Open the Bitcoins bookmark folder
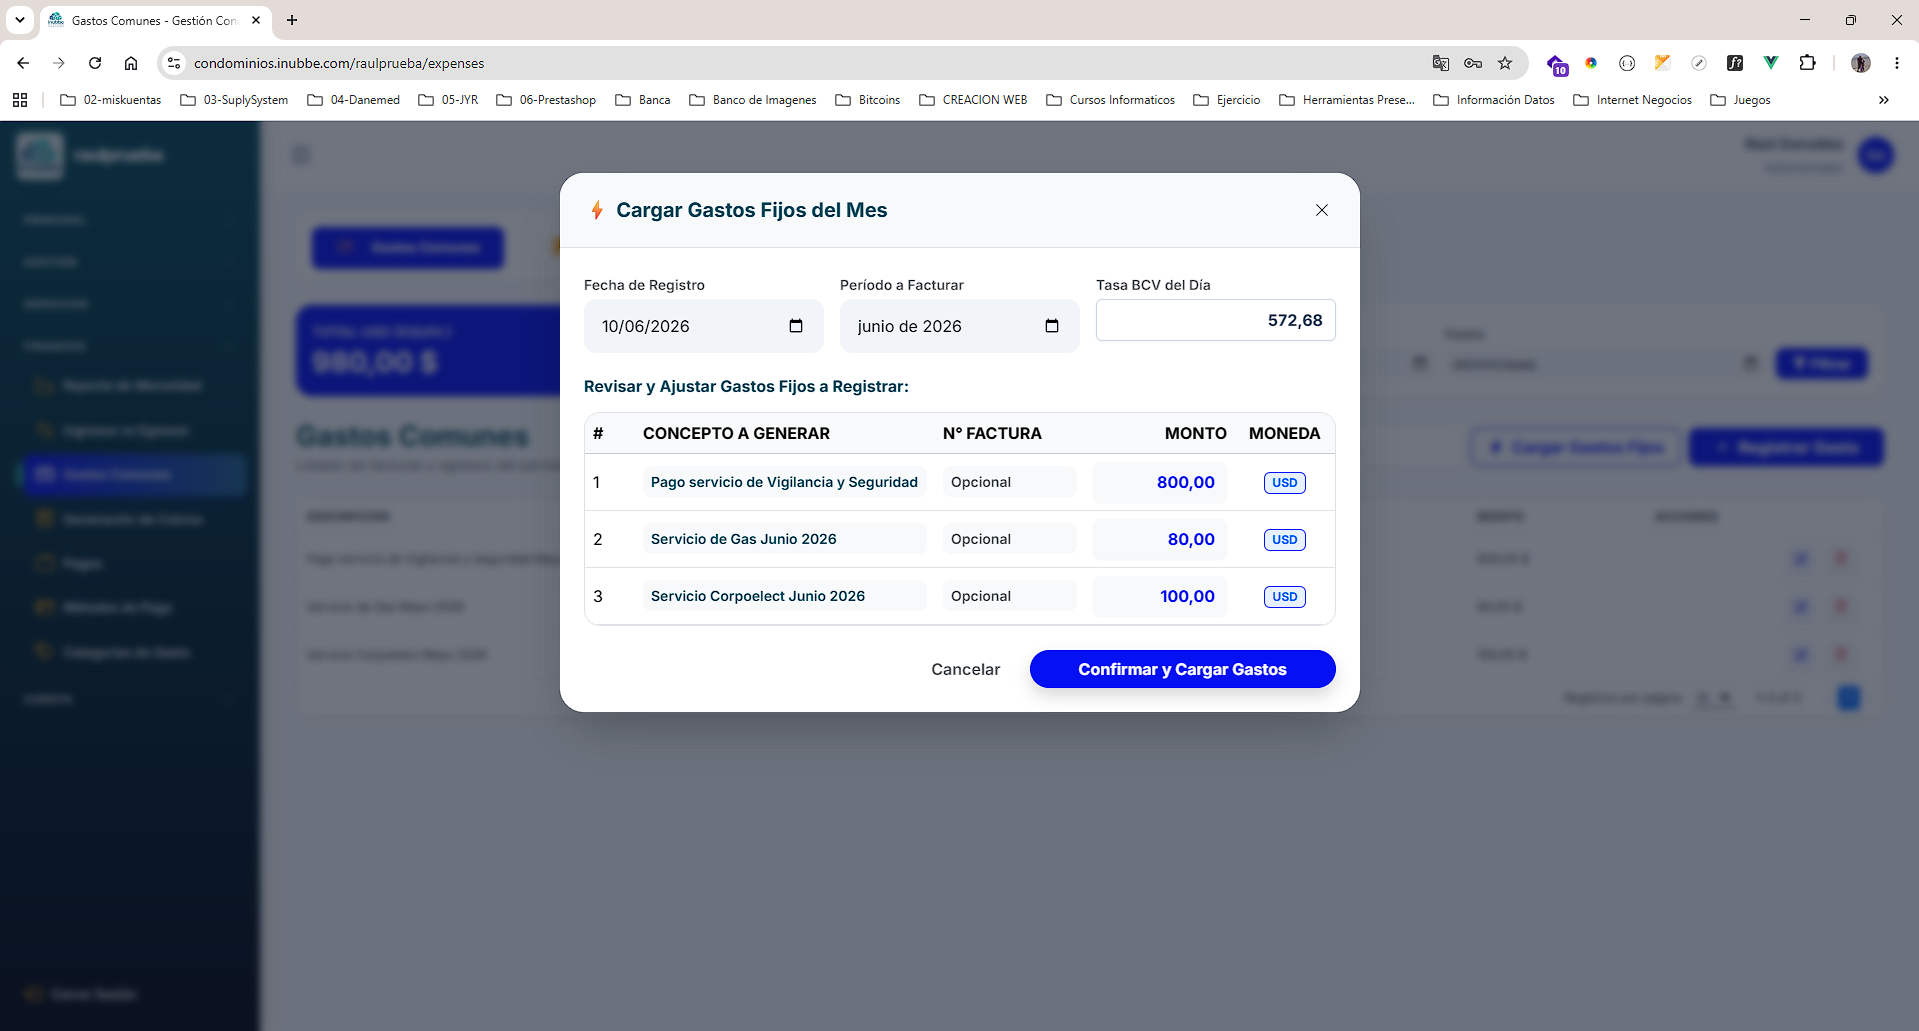Image resolution: width=1919 pixels, height=1031 pixels. 868,100
